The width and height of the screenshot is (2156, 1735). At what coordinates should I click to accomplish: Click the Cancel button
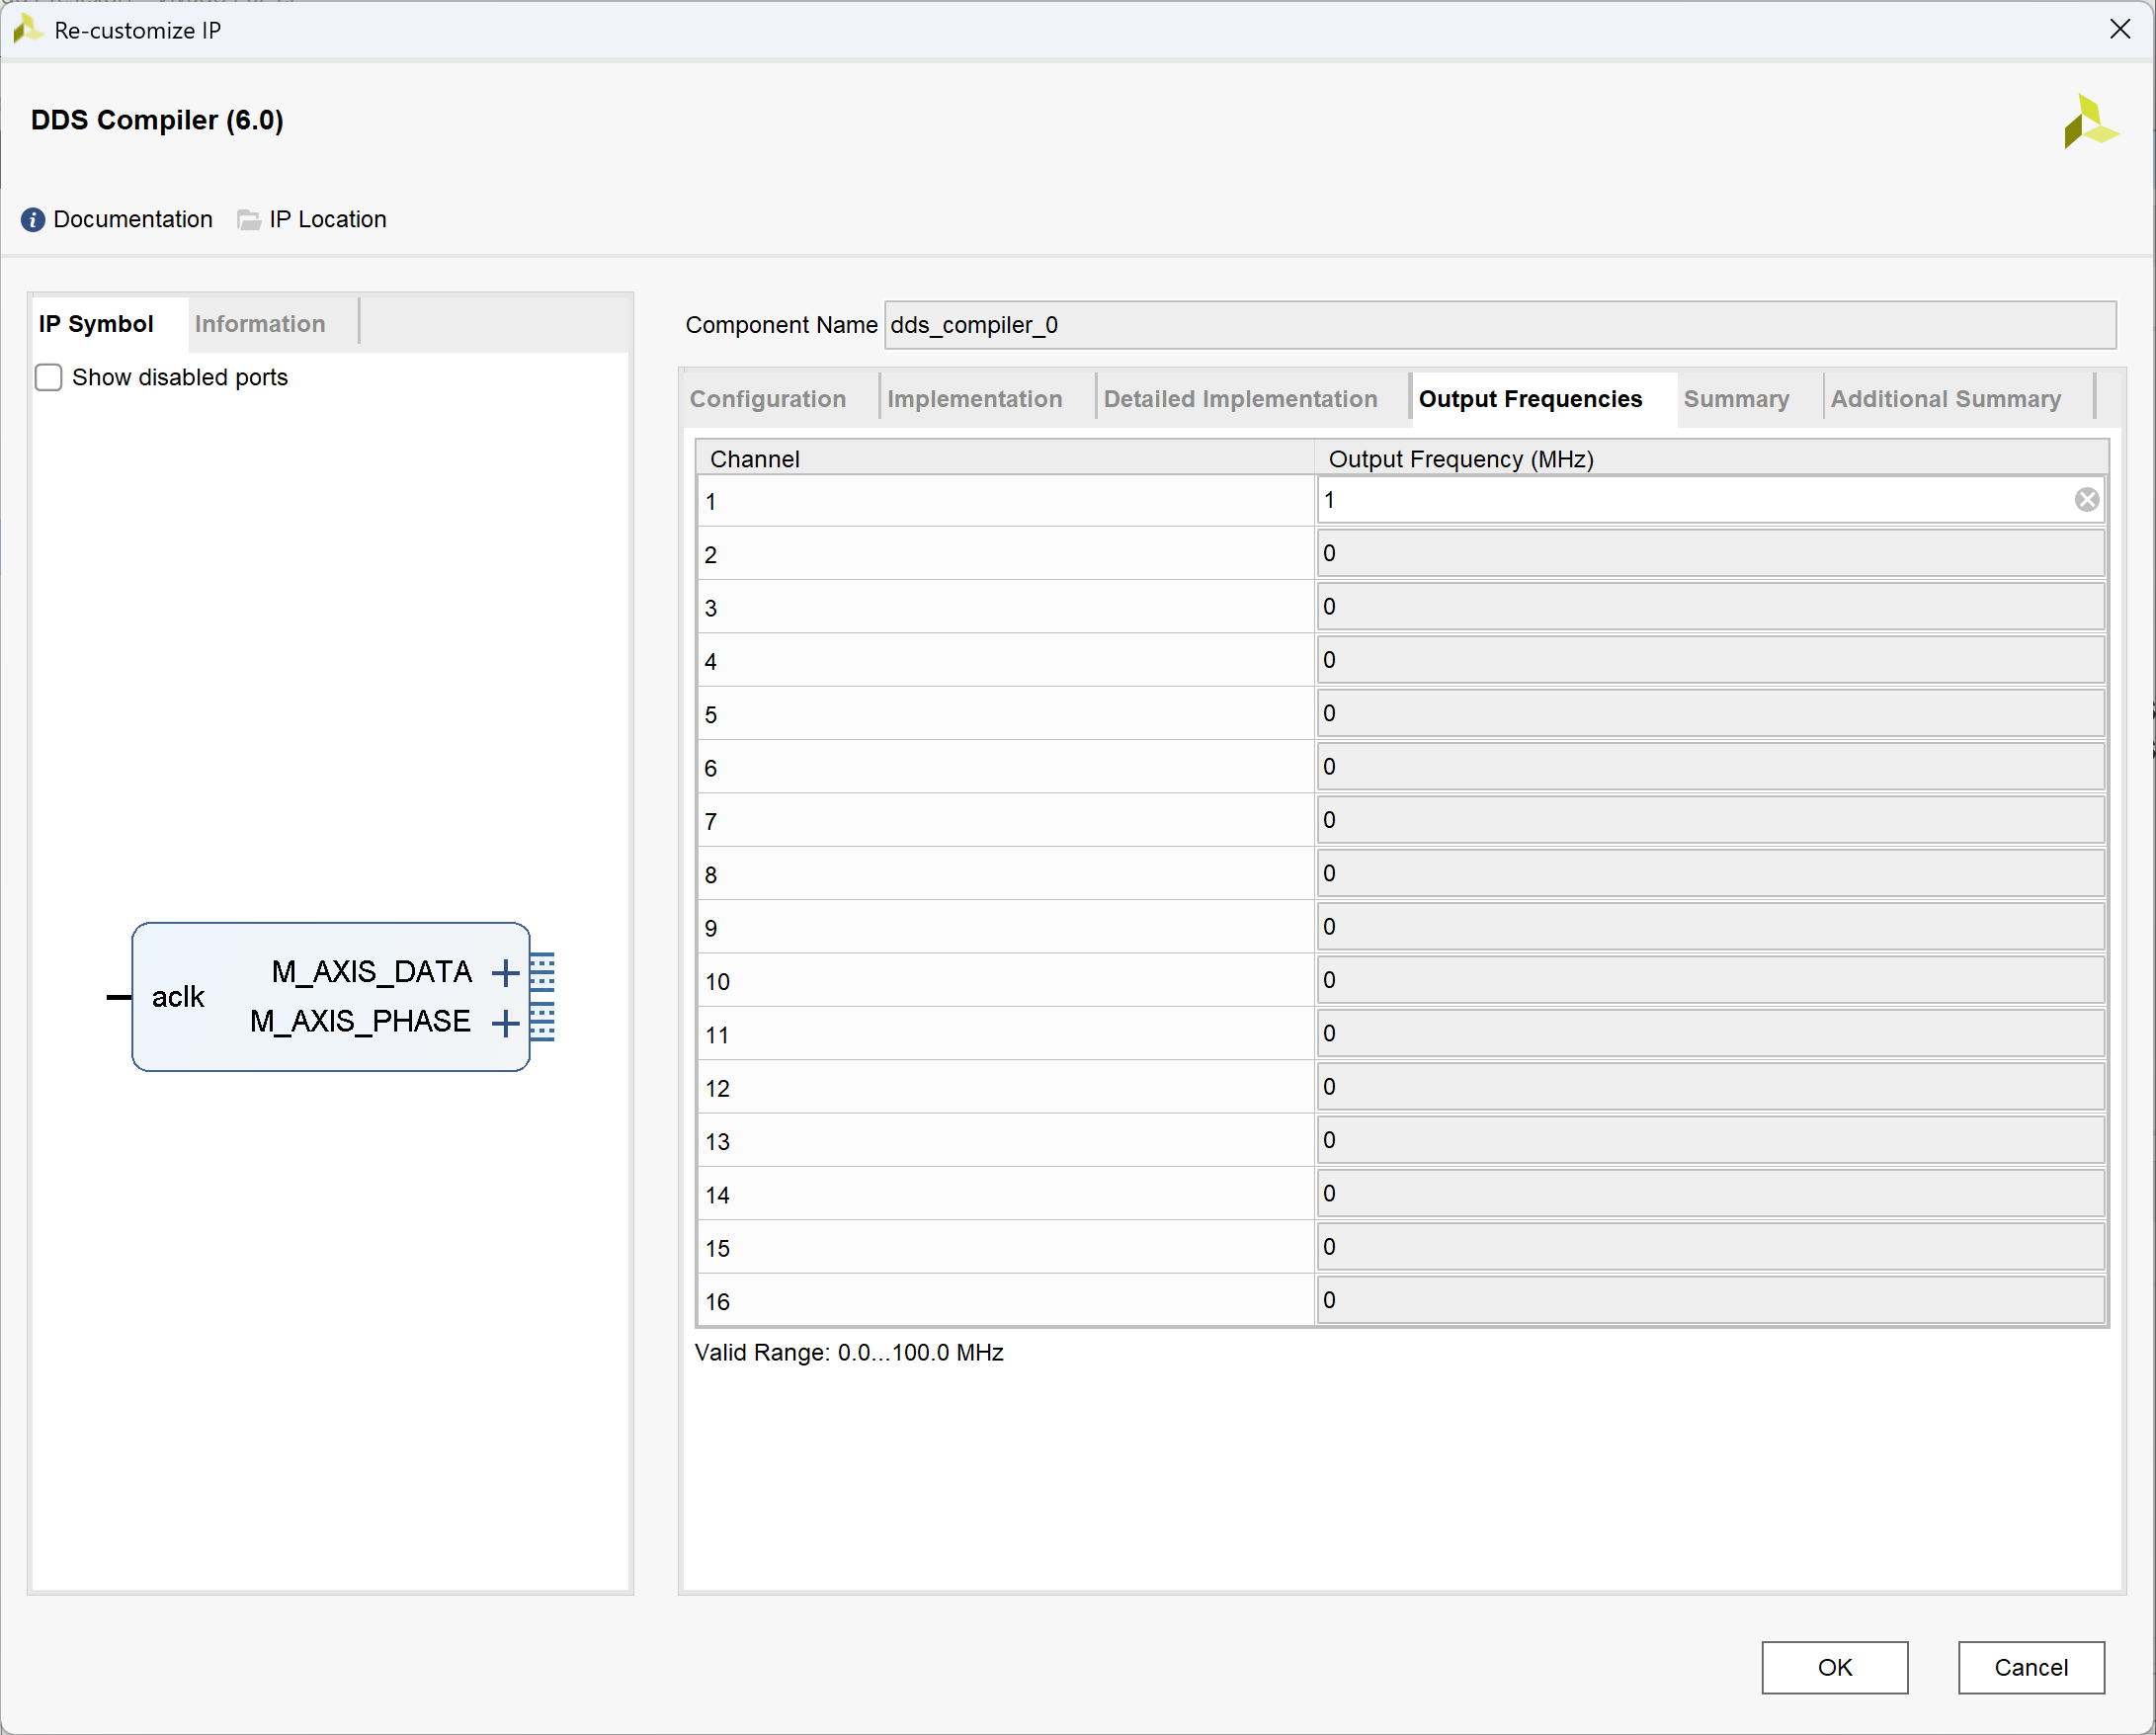[2031, 1668]
